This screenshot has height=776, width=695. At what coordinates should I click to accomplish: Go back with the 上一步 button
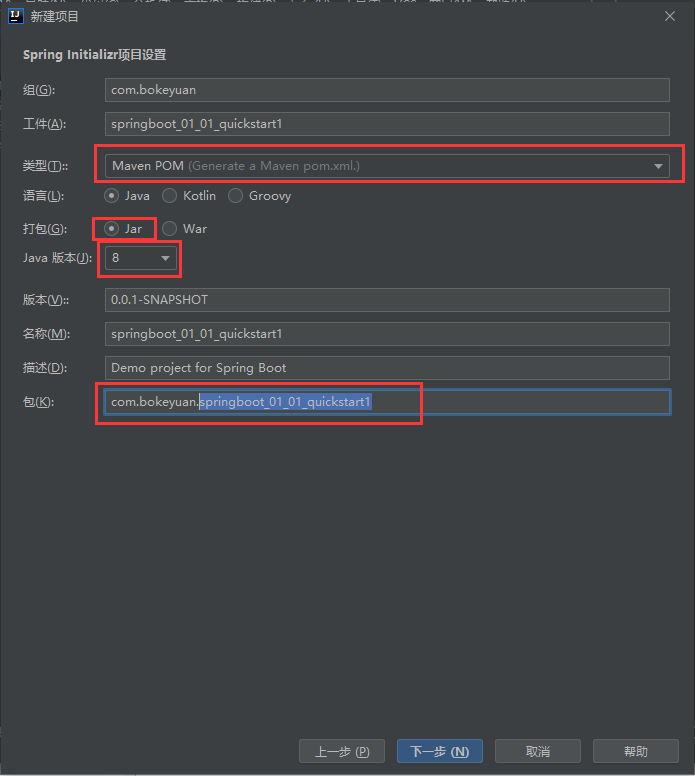tap(342, 752)
